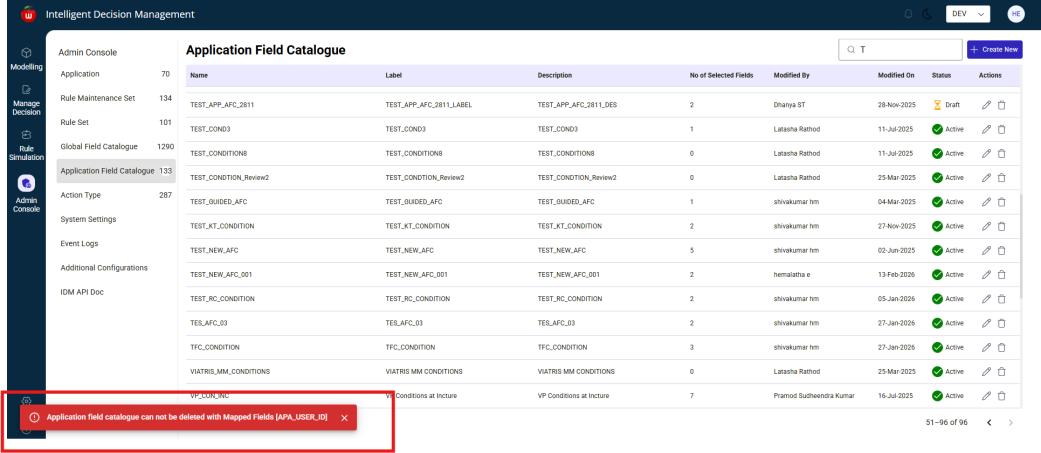
Task: Open the HE user profile avatar
Action: point(1016,14)
